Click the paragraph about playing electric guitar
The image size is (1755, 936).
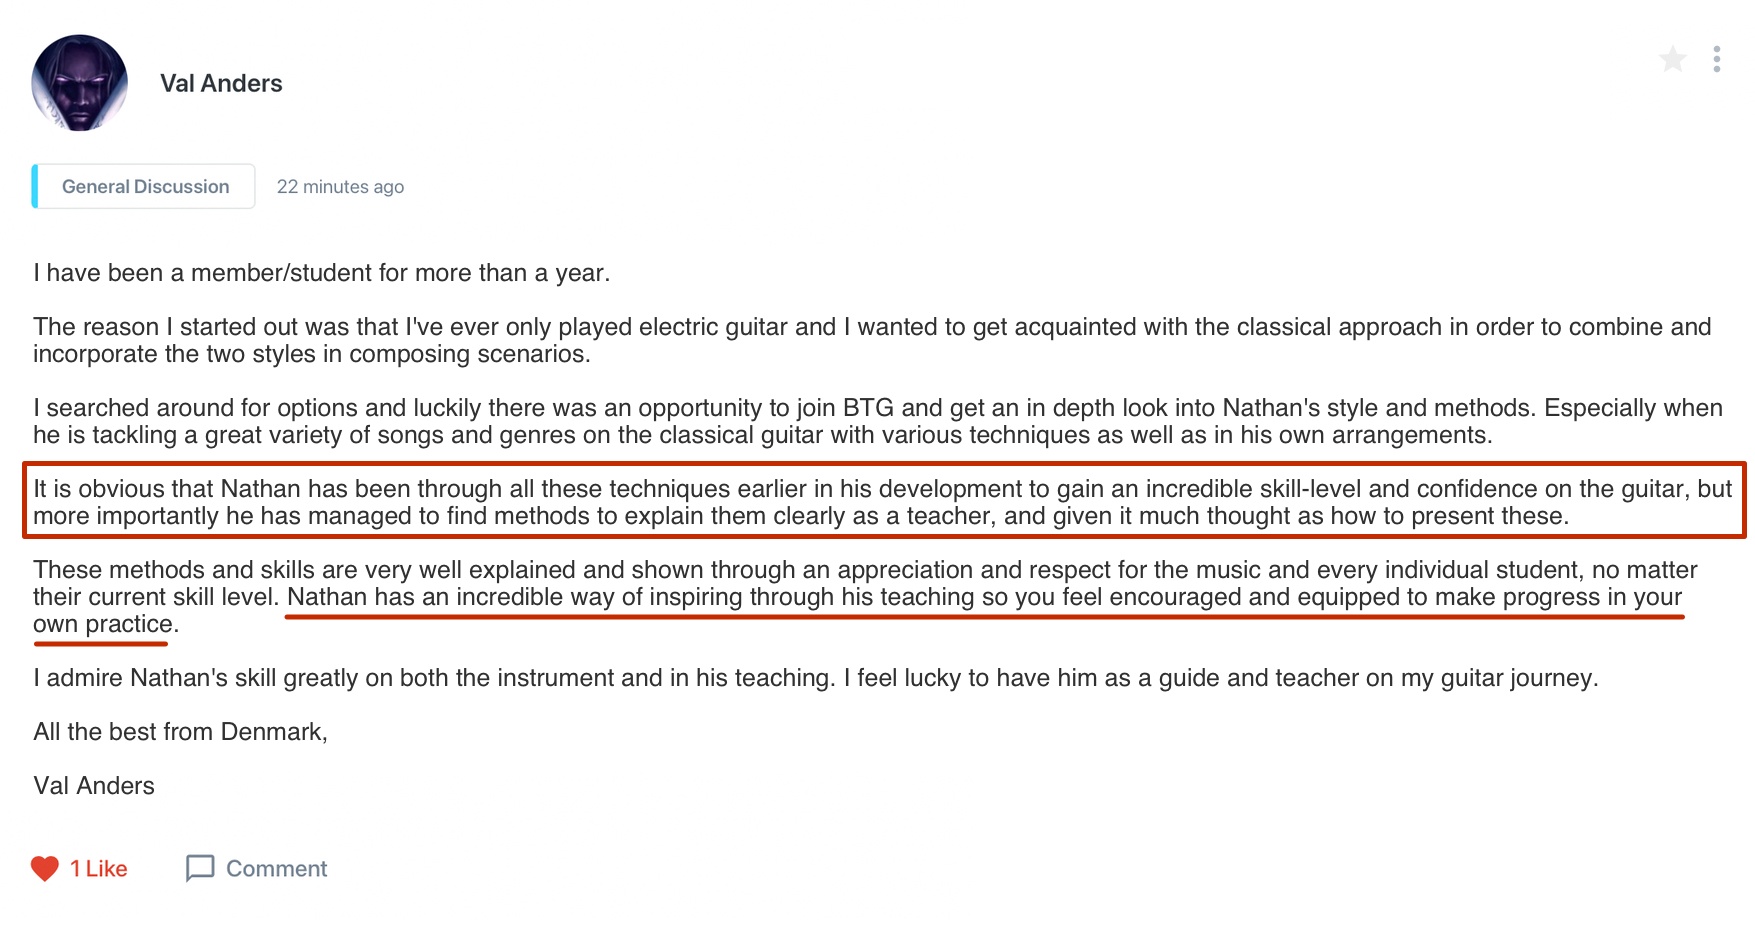point(872,340)
